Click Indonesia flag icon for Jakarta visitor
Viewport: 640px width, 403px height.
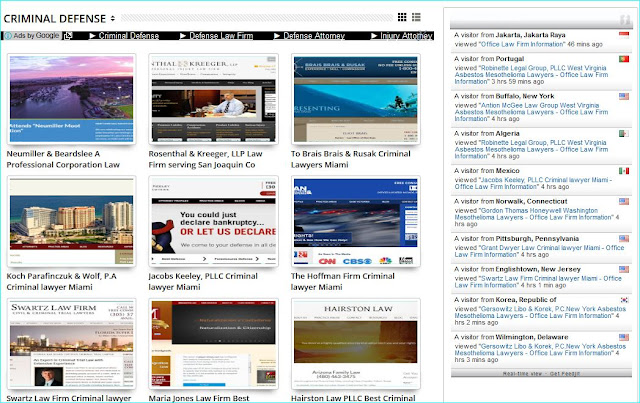click(x=624, y=35)
